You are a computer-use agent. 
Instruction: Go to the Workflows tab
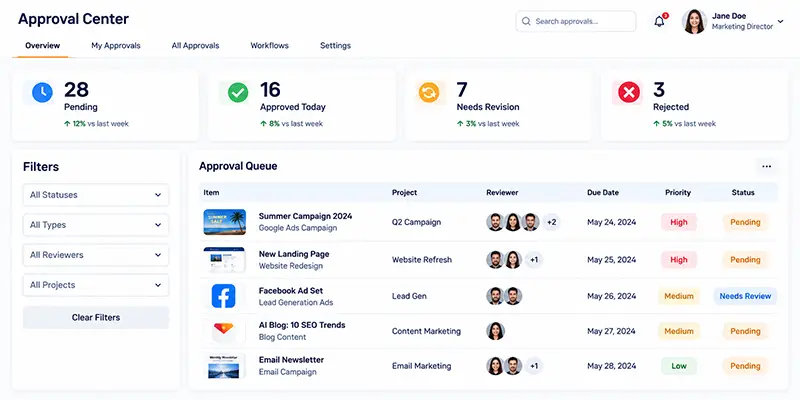click(269, 45)
